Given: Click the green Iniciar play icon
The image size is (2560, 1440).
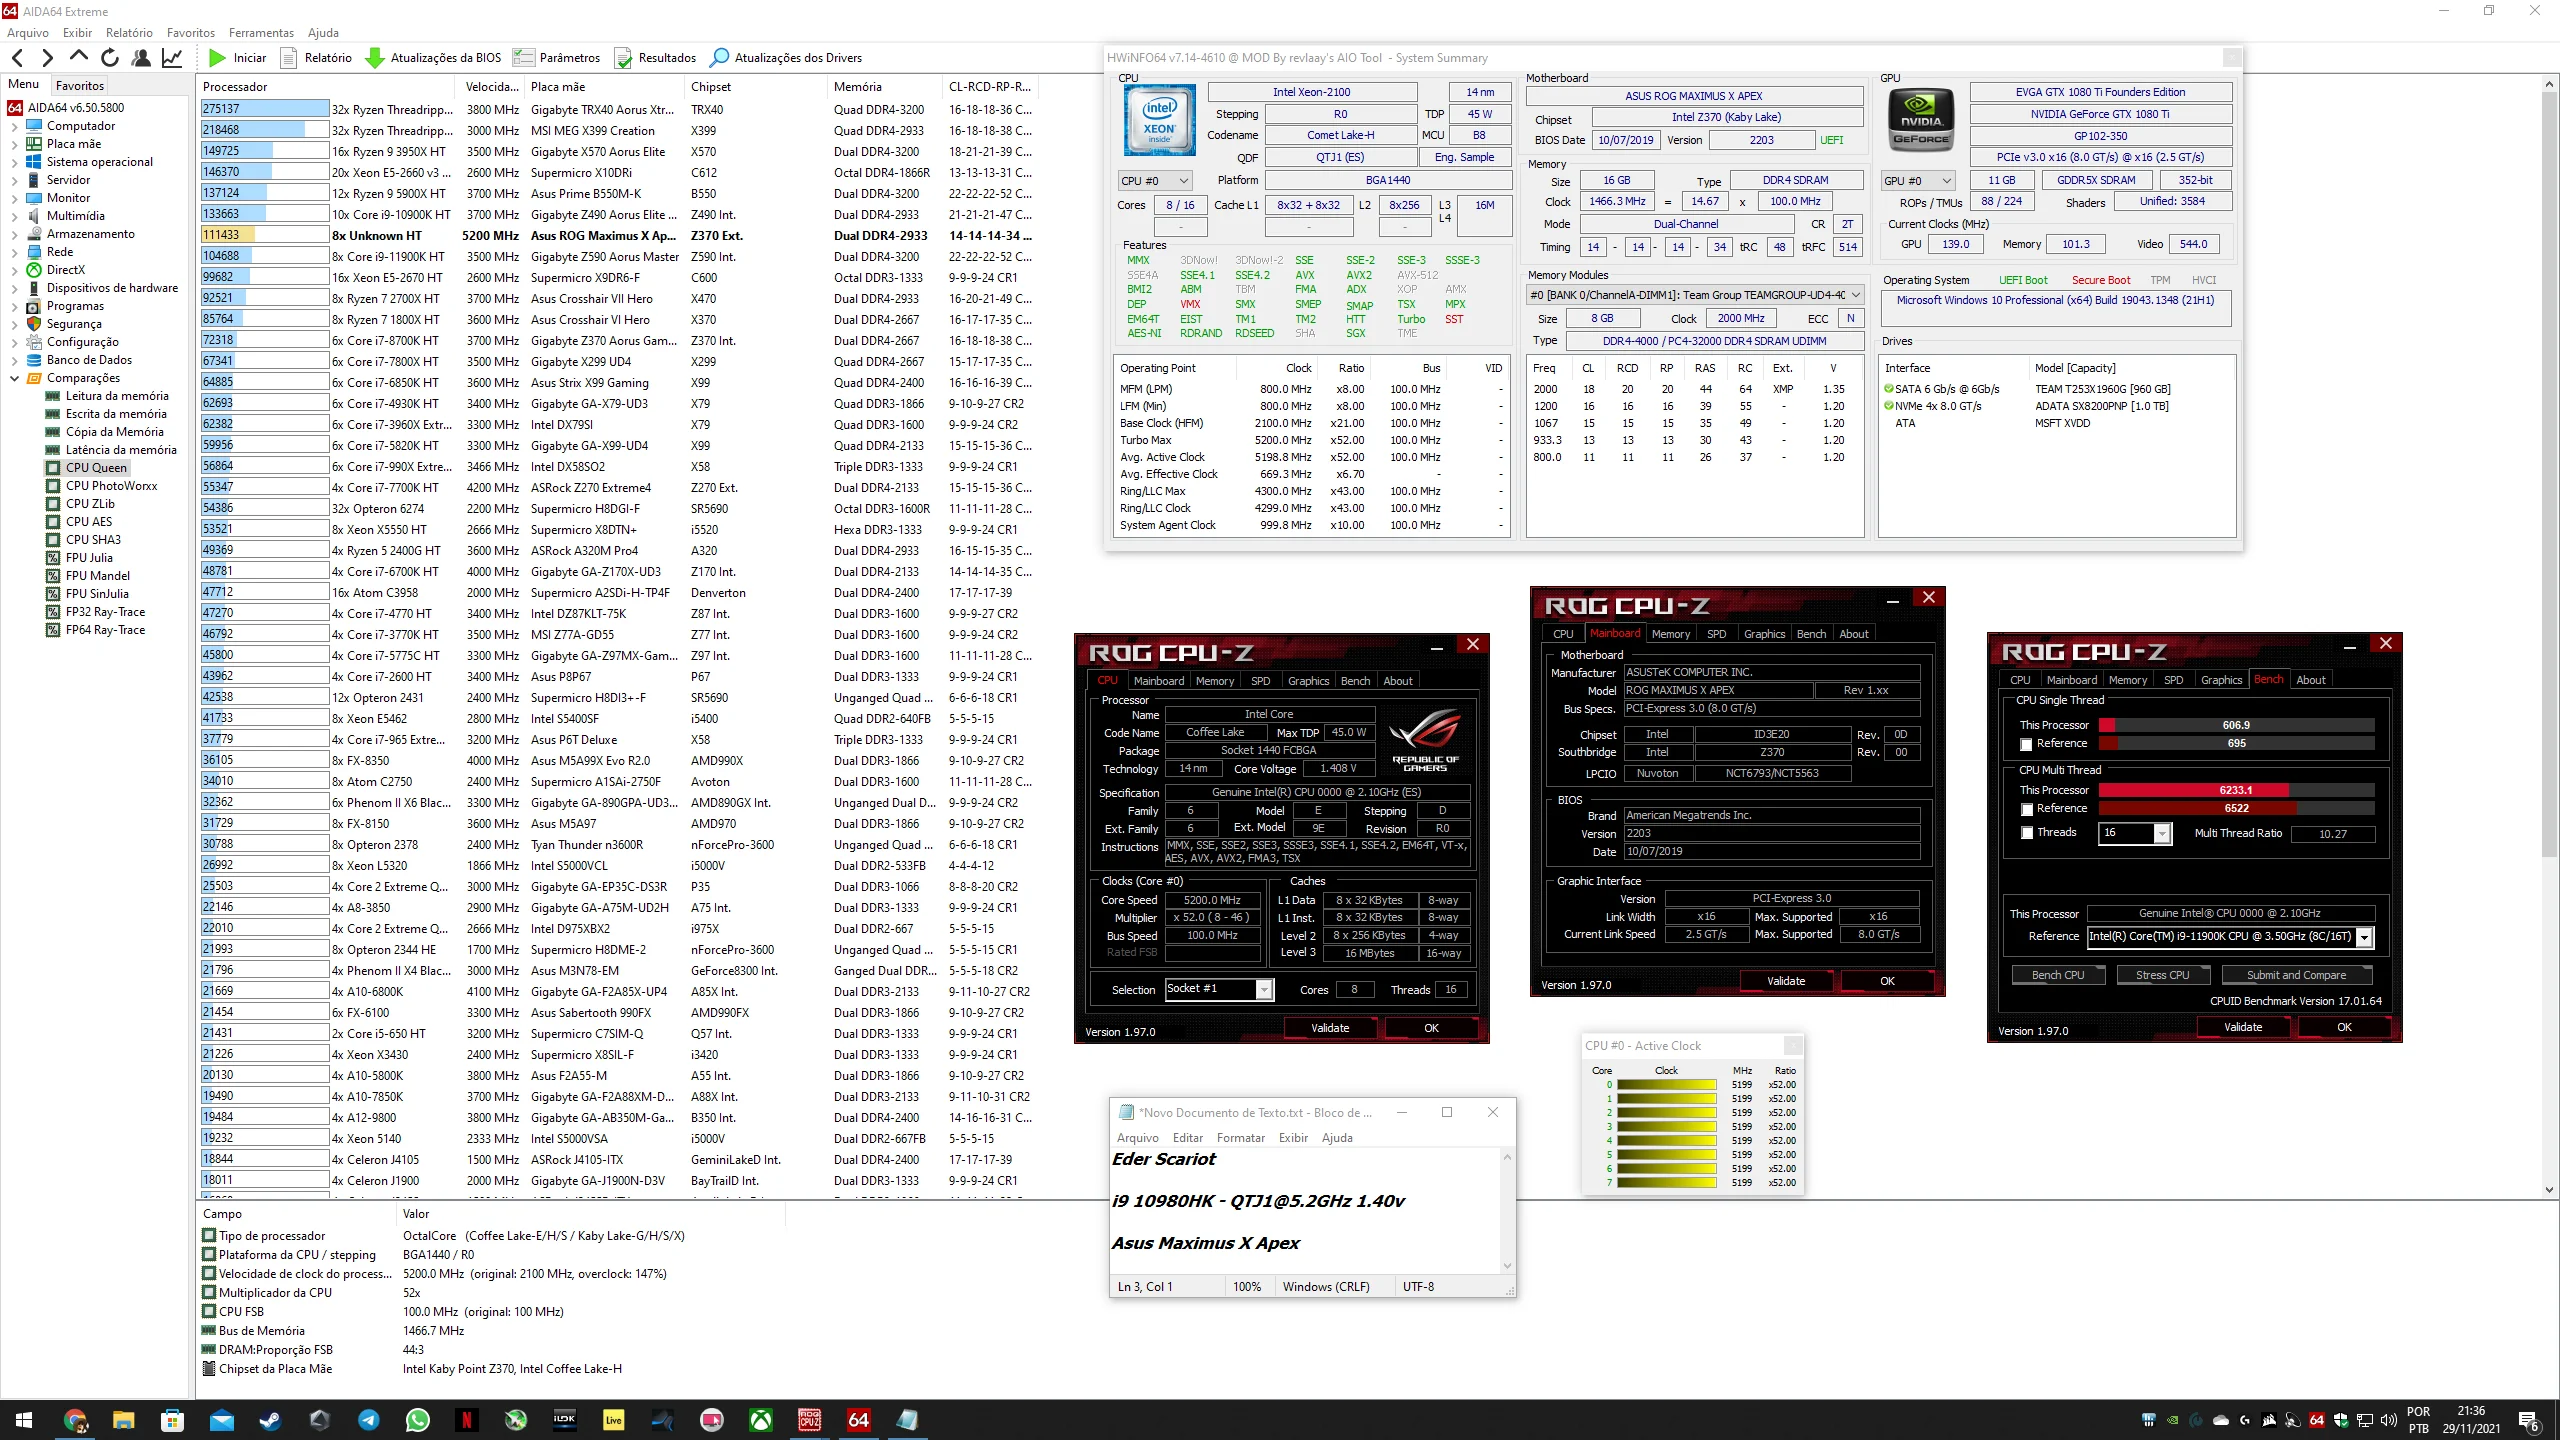Looking at the screenshot, I should (217, 58).
